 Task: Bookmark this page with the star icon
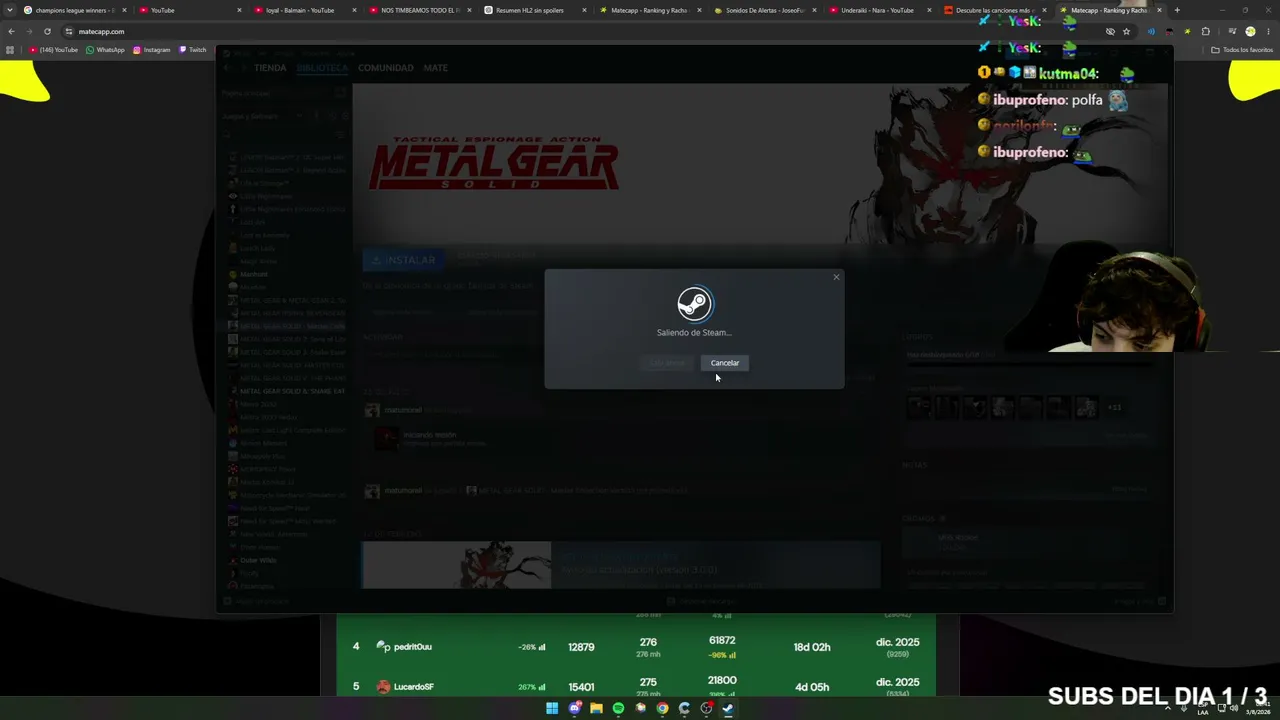(1126, 31)
